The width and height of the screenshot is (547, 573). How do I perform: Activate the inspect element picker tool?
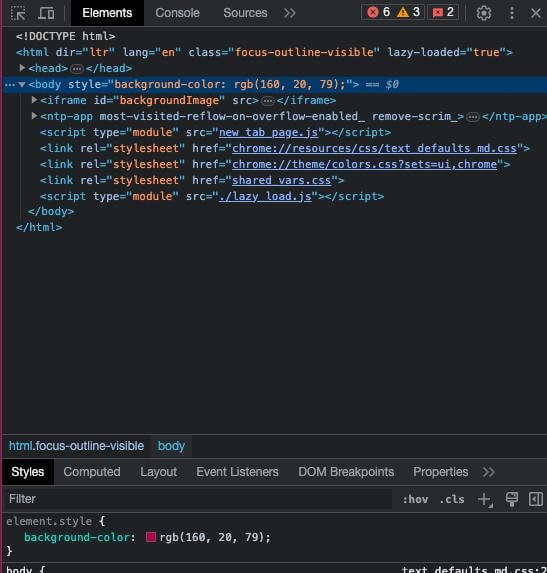pos(18,14)
